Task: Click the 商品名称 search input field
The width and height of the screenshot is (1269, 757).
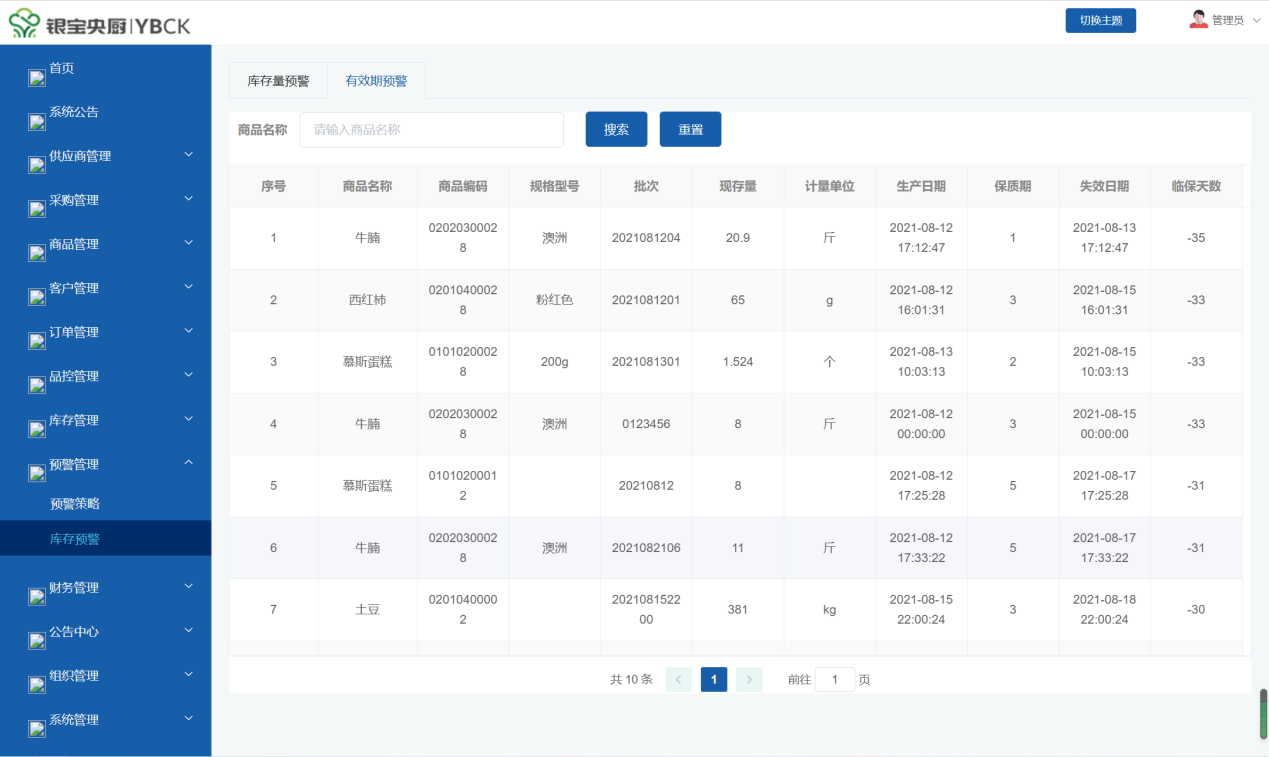Action: (x=431, y=130)
